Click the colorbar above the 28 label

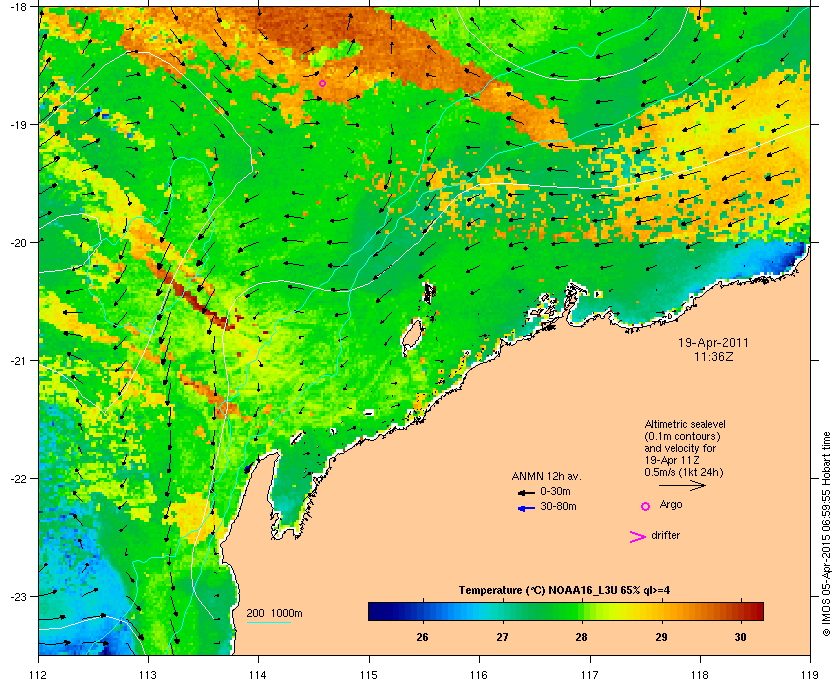(581, 611)
